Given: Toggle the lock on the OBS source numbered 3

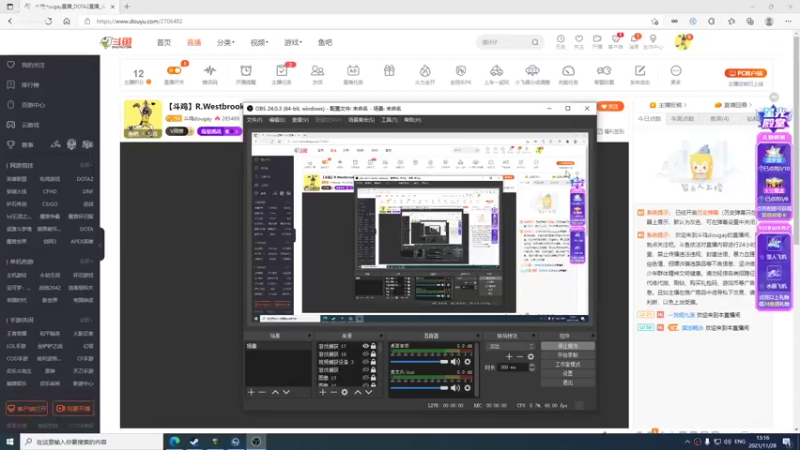Looking at the screenshot, I should (373, 362).
